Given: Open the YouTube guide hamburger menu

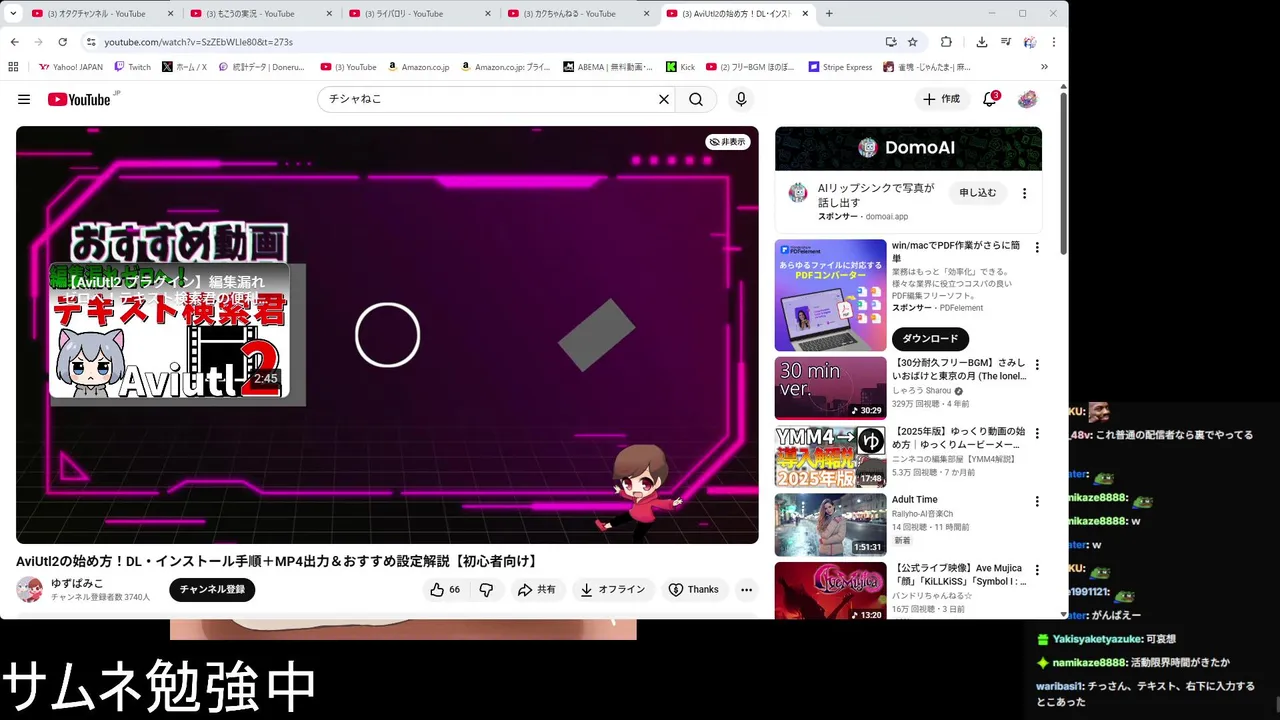Looking at the screenshot, I should coord(24,99).
